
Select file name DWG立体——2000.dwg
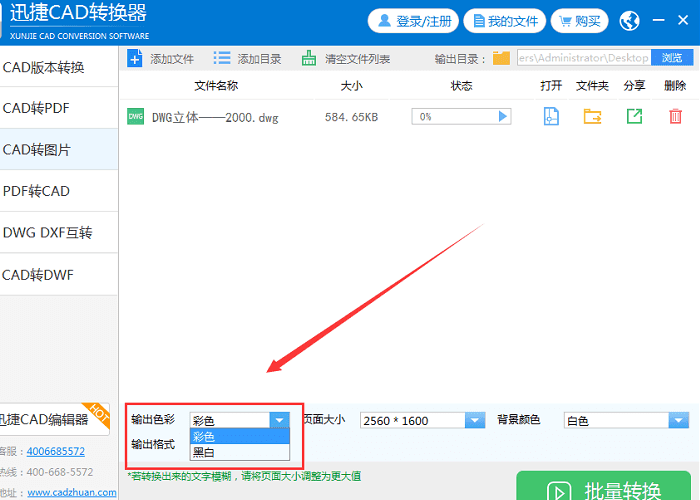[215, 117]
